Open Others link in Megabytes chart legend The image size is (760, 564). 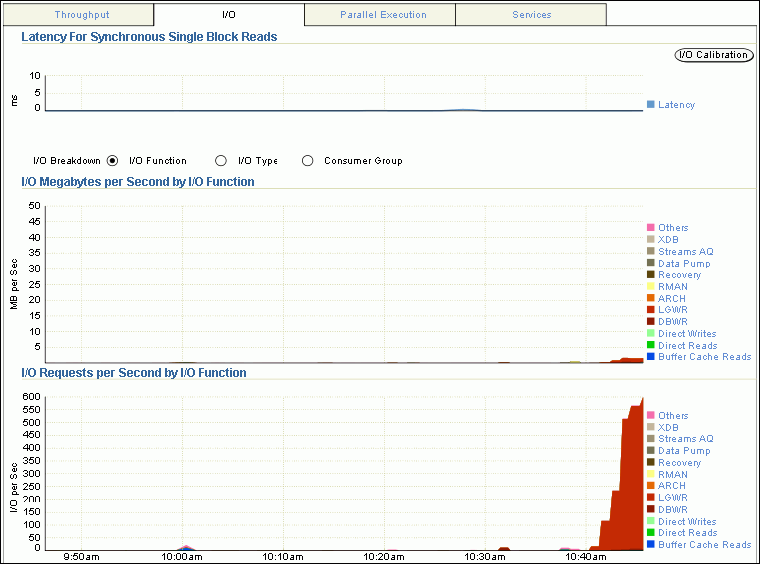673,228
